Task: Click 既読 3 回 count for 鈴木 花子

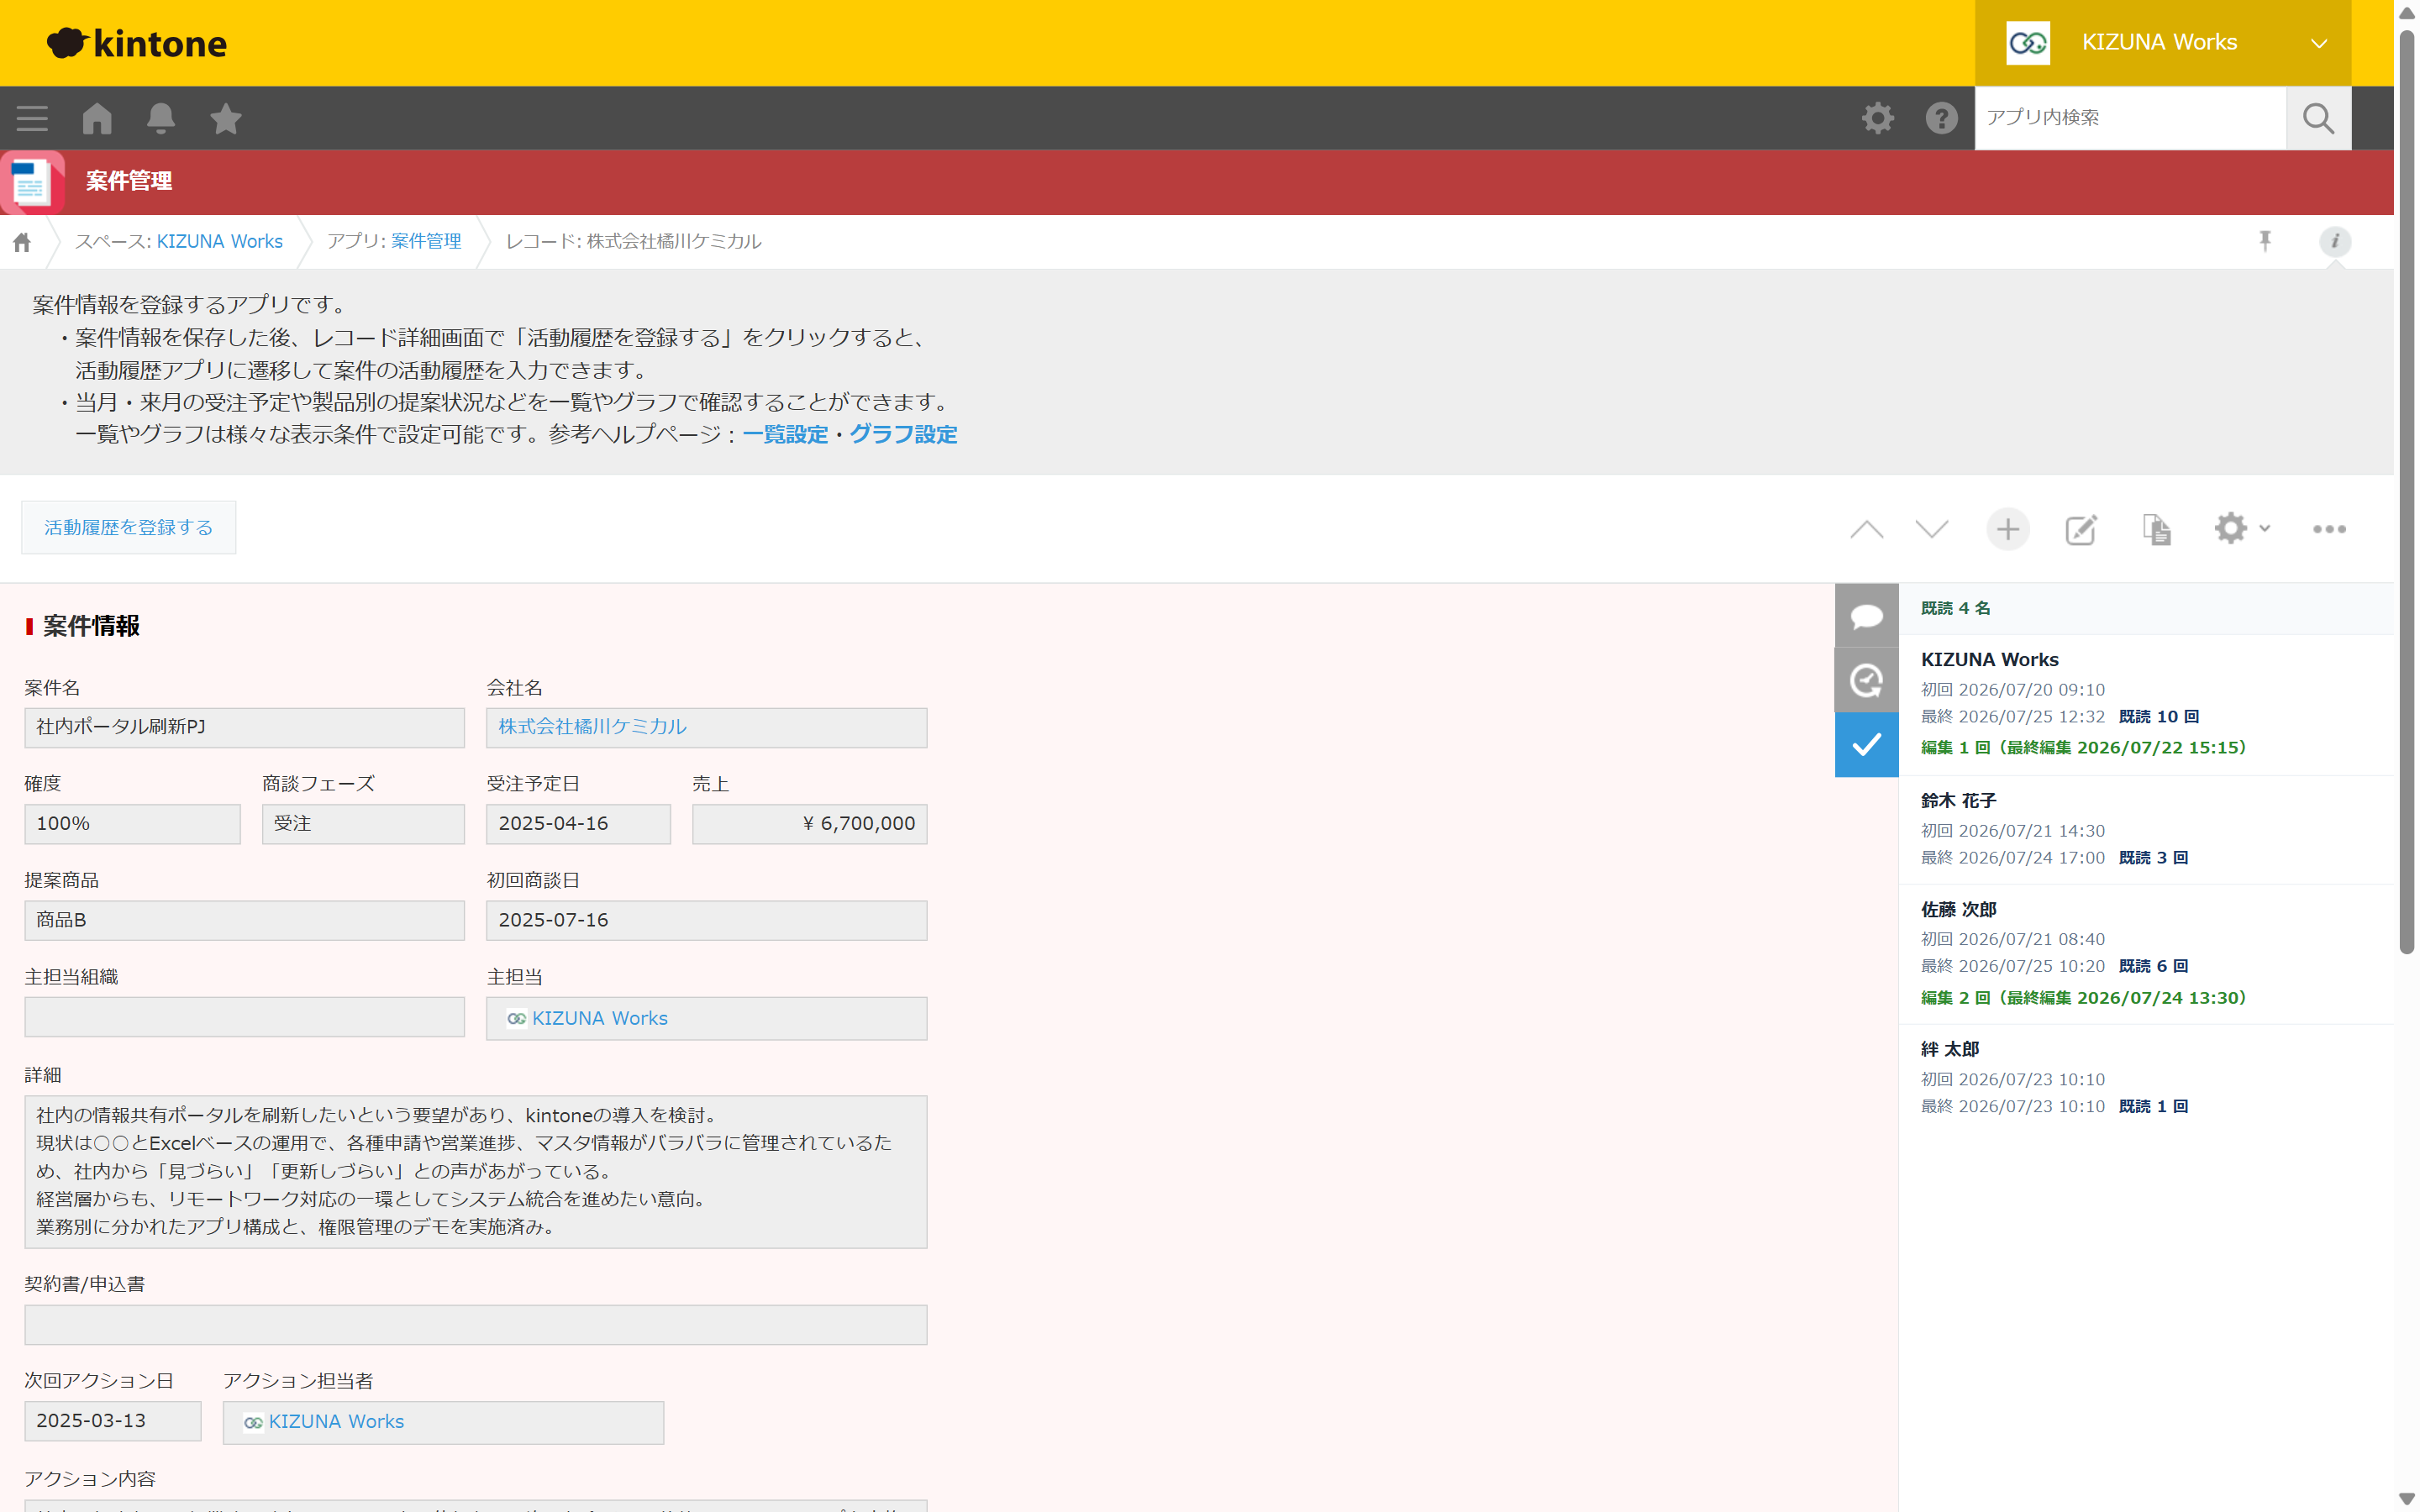Action: (2153, 857)
